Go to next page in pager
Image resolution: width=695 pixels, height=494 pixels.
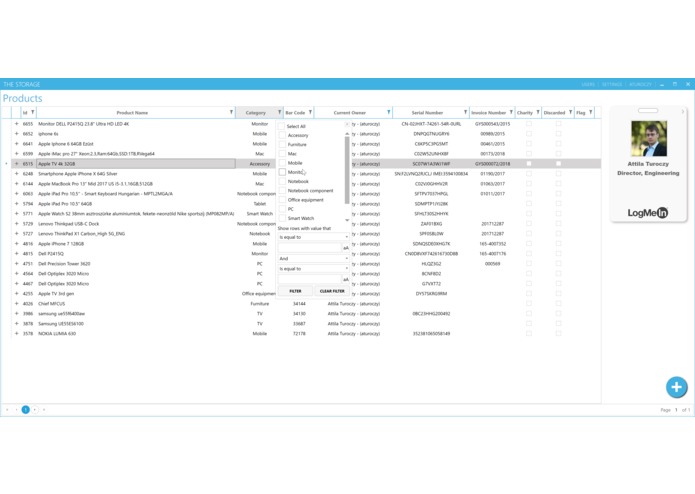(x=35, y=410)
